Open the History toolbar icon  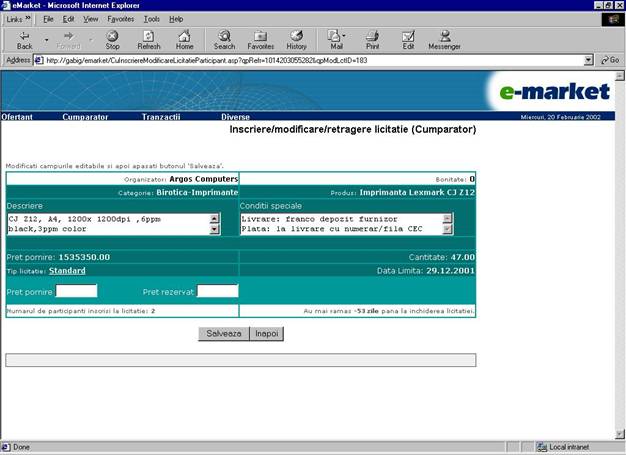[297, 39]
